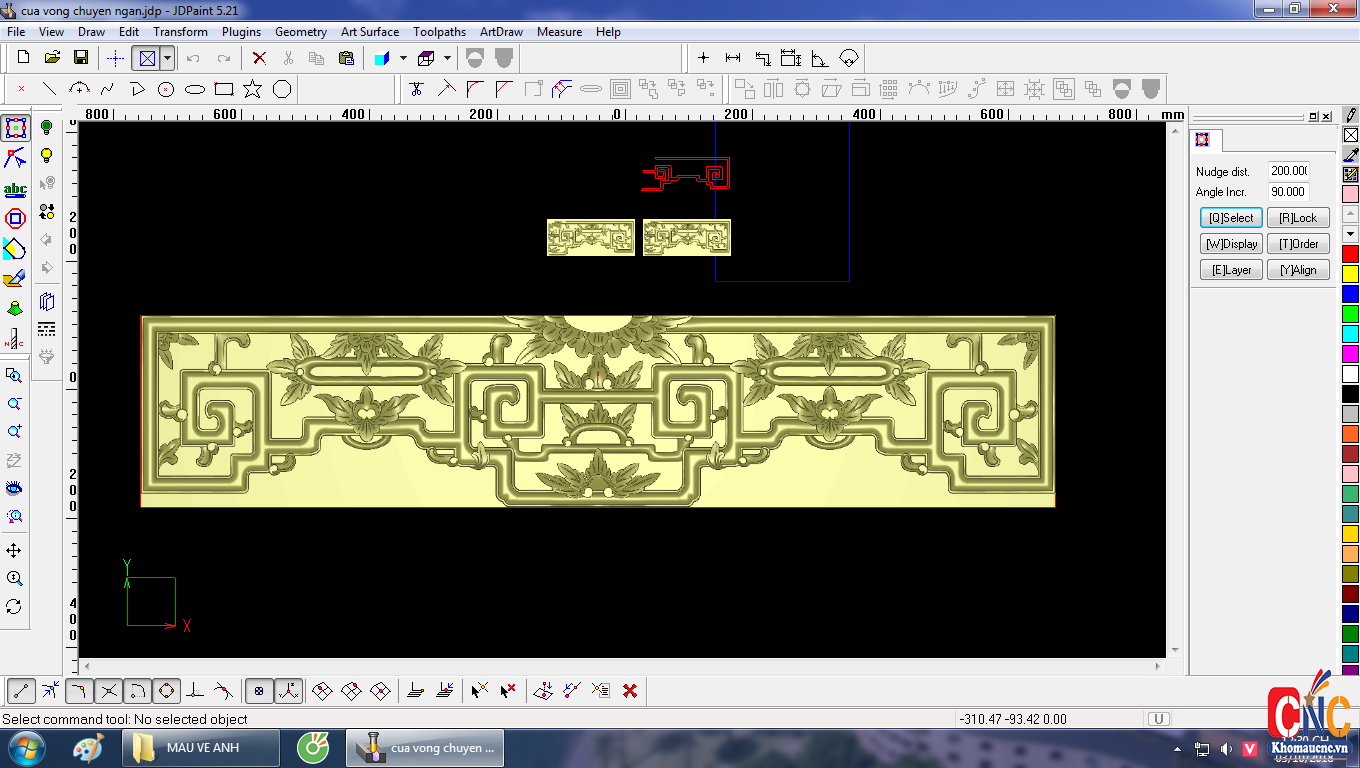Open the blue cube render dropdown

[x=403, y=58]
